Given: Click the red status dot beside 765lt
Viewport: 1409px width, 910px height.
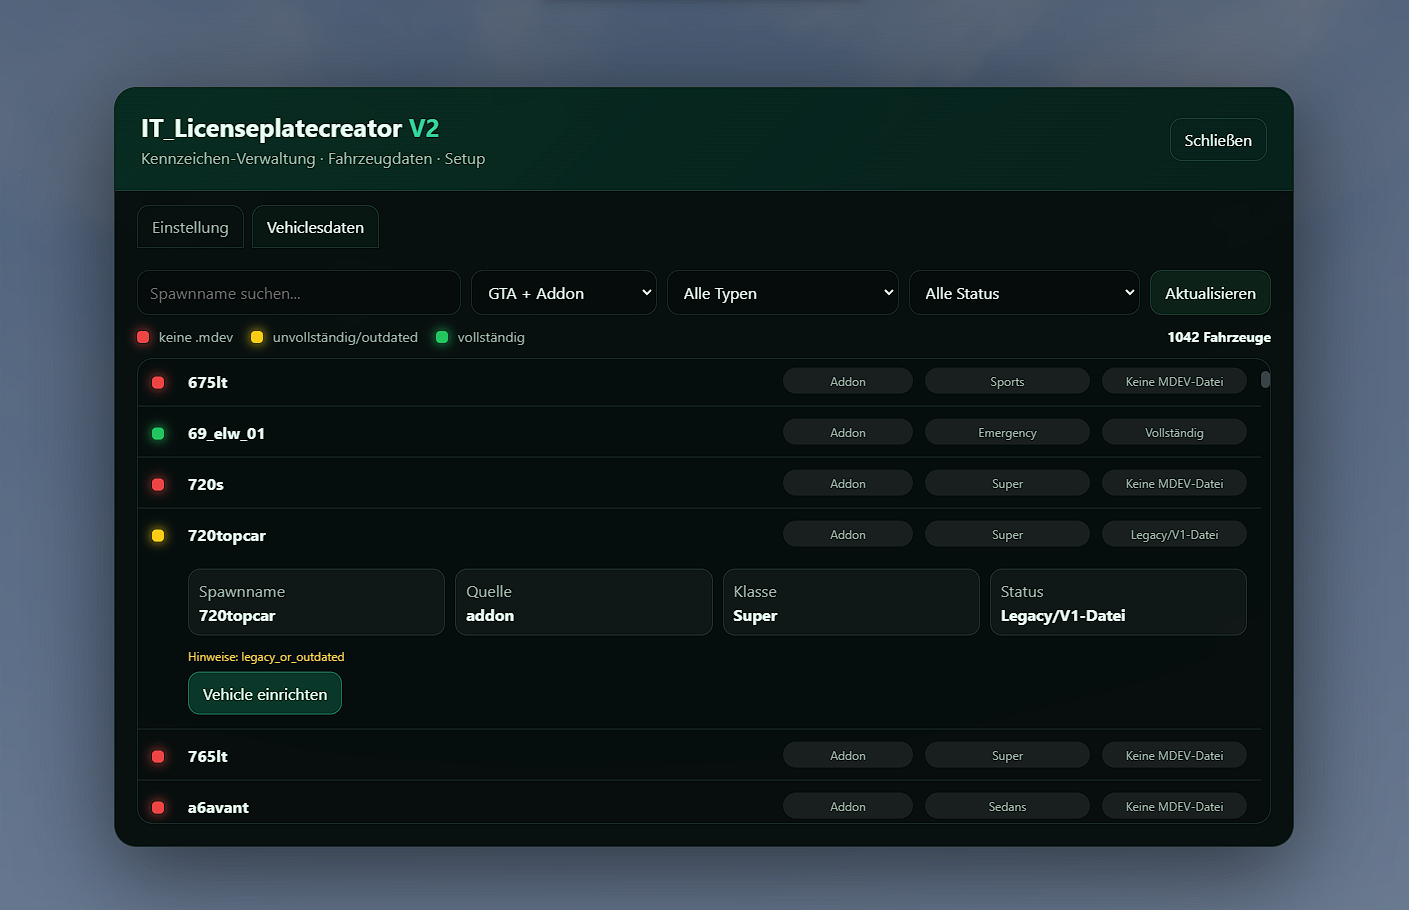Looking at the screenshot, I should pos(158,757).
